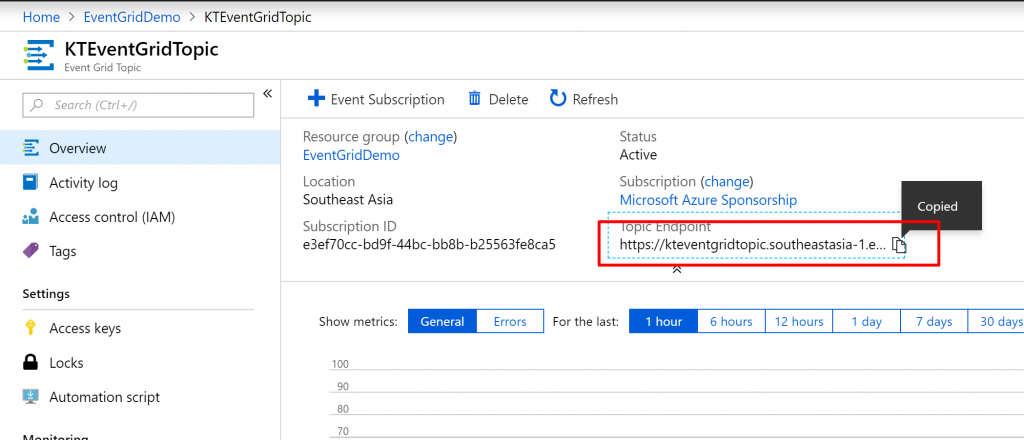Open Microsoft Azure Sponsorship link
Viewport: 1024px width, 440px height.
point(708,200)
